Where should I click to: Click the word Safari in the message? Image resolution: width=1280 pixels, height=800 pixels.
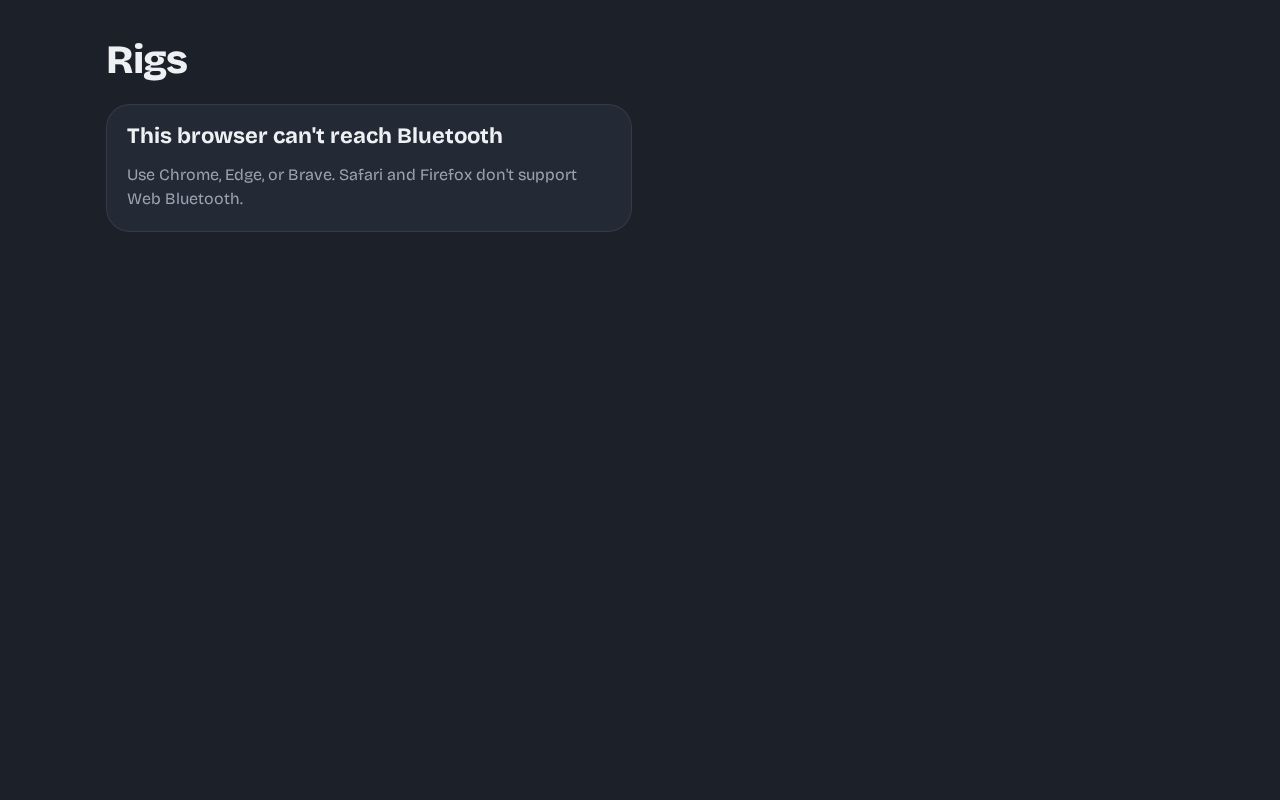tap(361, 175)
